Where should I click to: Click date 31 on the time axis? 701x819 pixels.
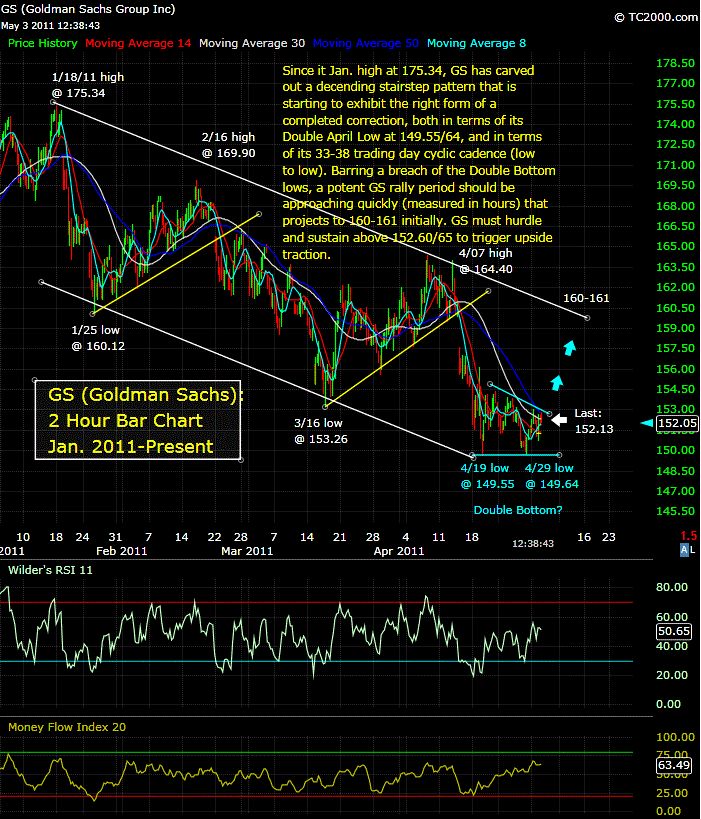(115, 537)
